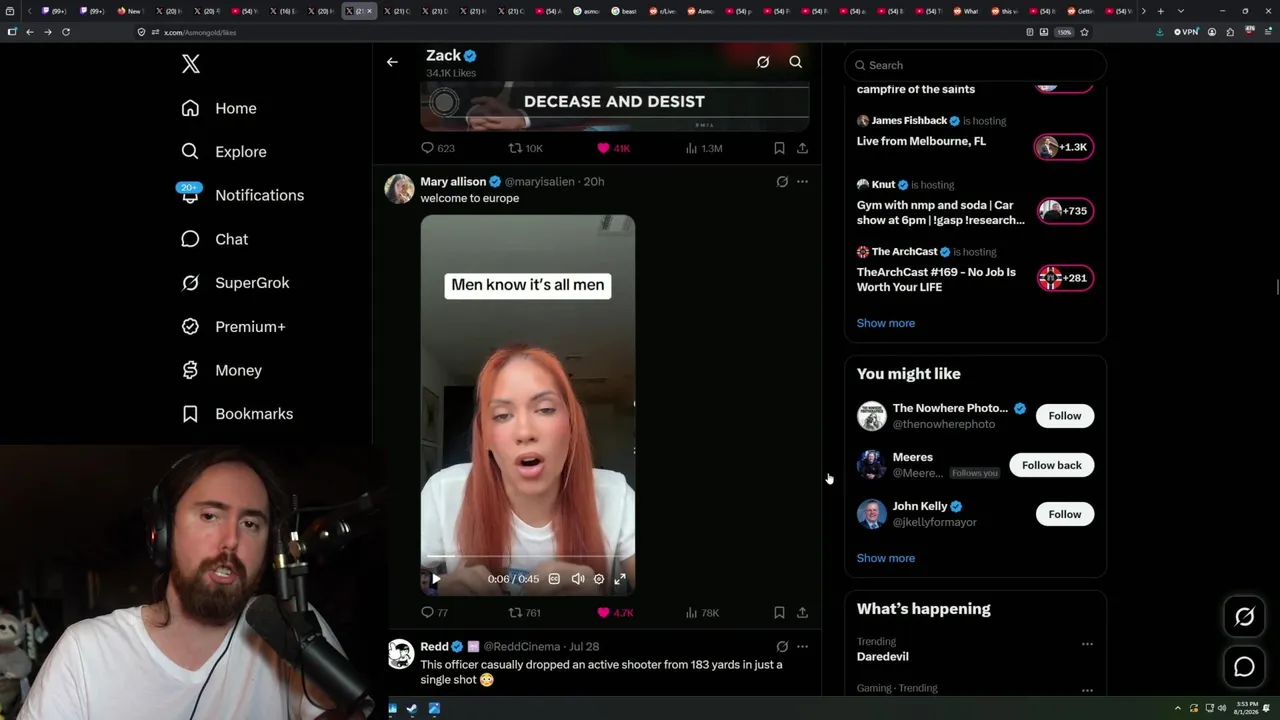
Task: Go back with the profile header arrow
Action: point(392,62)
